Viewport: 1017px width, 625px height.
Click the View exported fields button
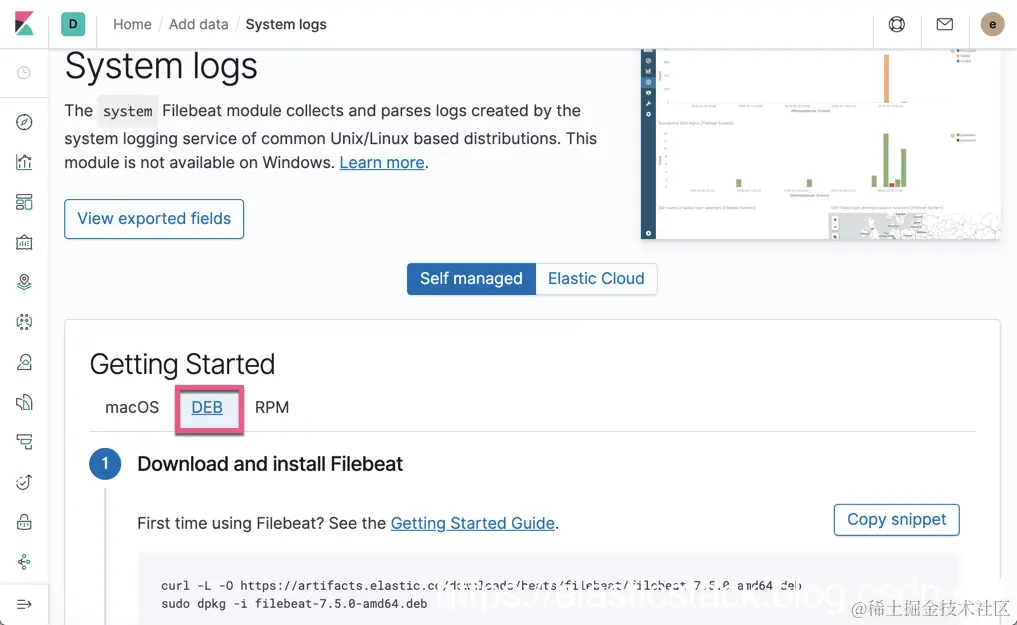tap(154, 219)
